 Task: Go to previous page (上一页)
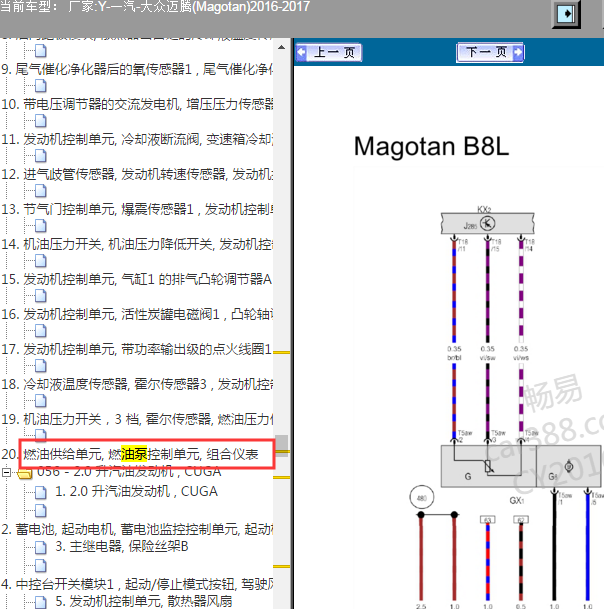coord(329,53)
